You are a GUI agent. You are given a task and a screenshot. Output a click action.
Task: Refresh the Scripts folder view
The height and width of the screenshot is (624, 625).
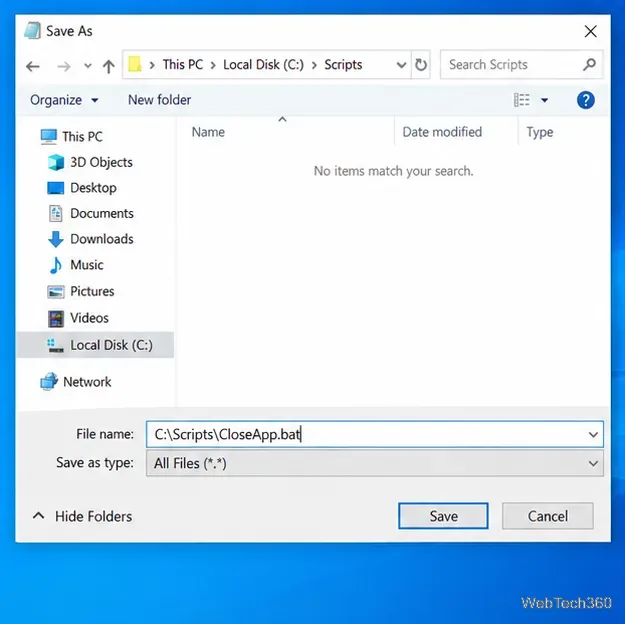tap(421, 65)
